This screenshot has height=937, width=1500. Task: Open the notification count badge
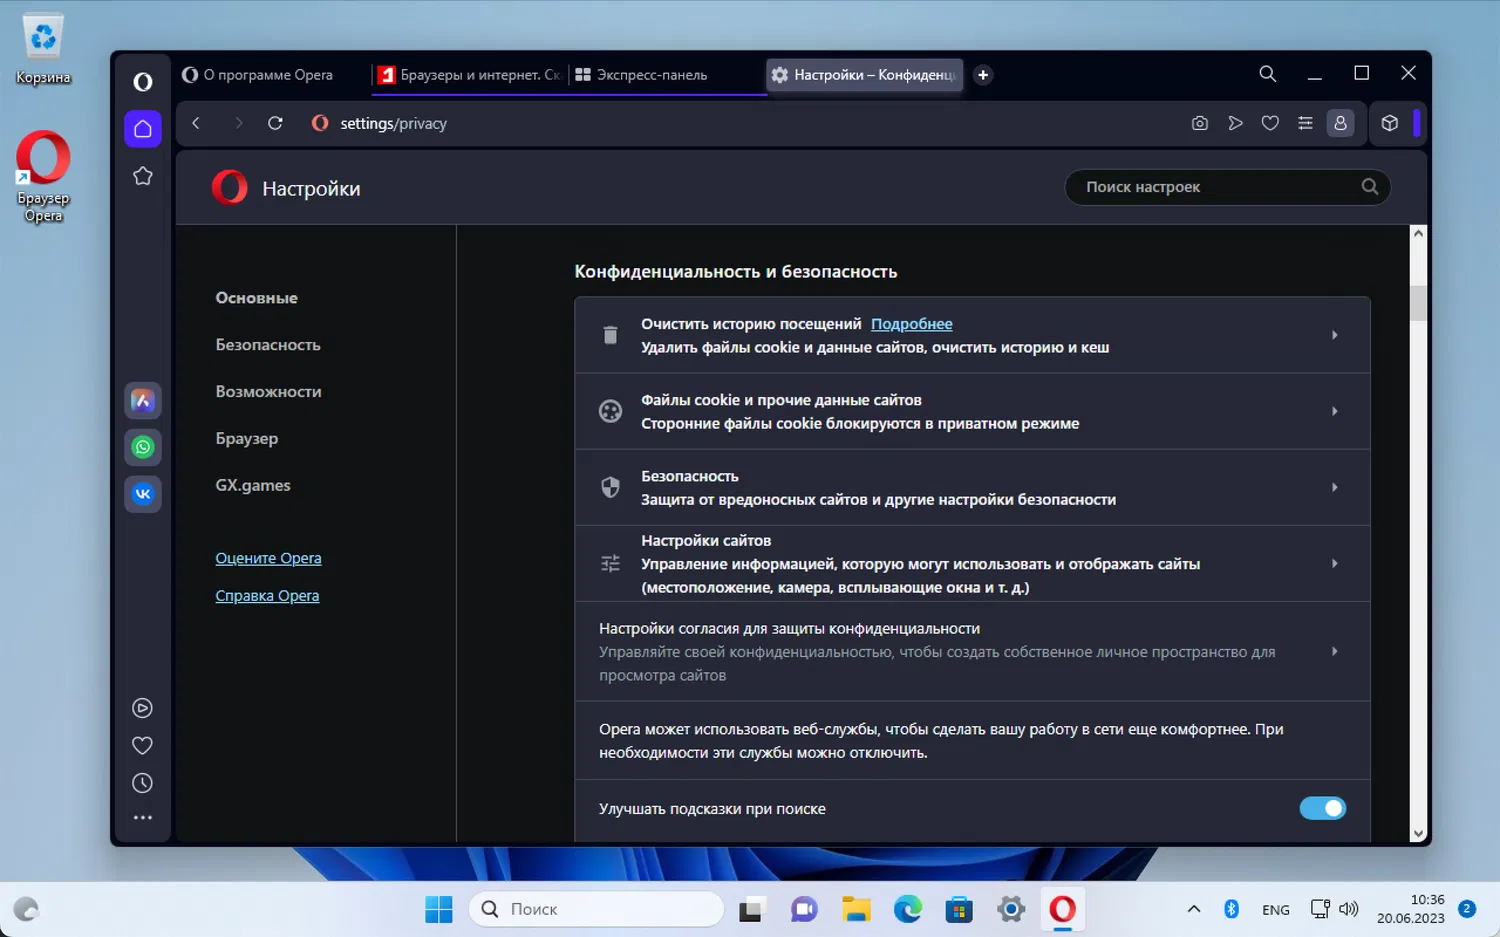pyautogui.click(x=1467, y=909)
